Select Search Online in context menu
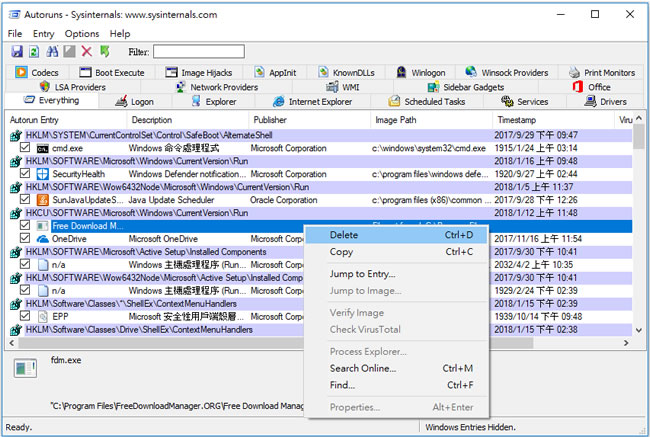This screenshot has width=650, height=437. coord(397,368)
